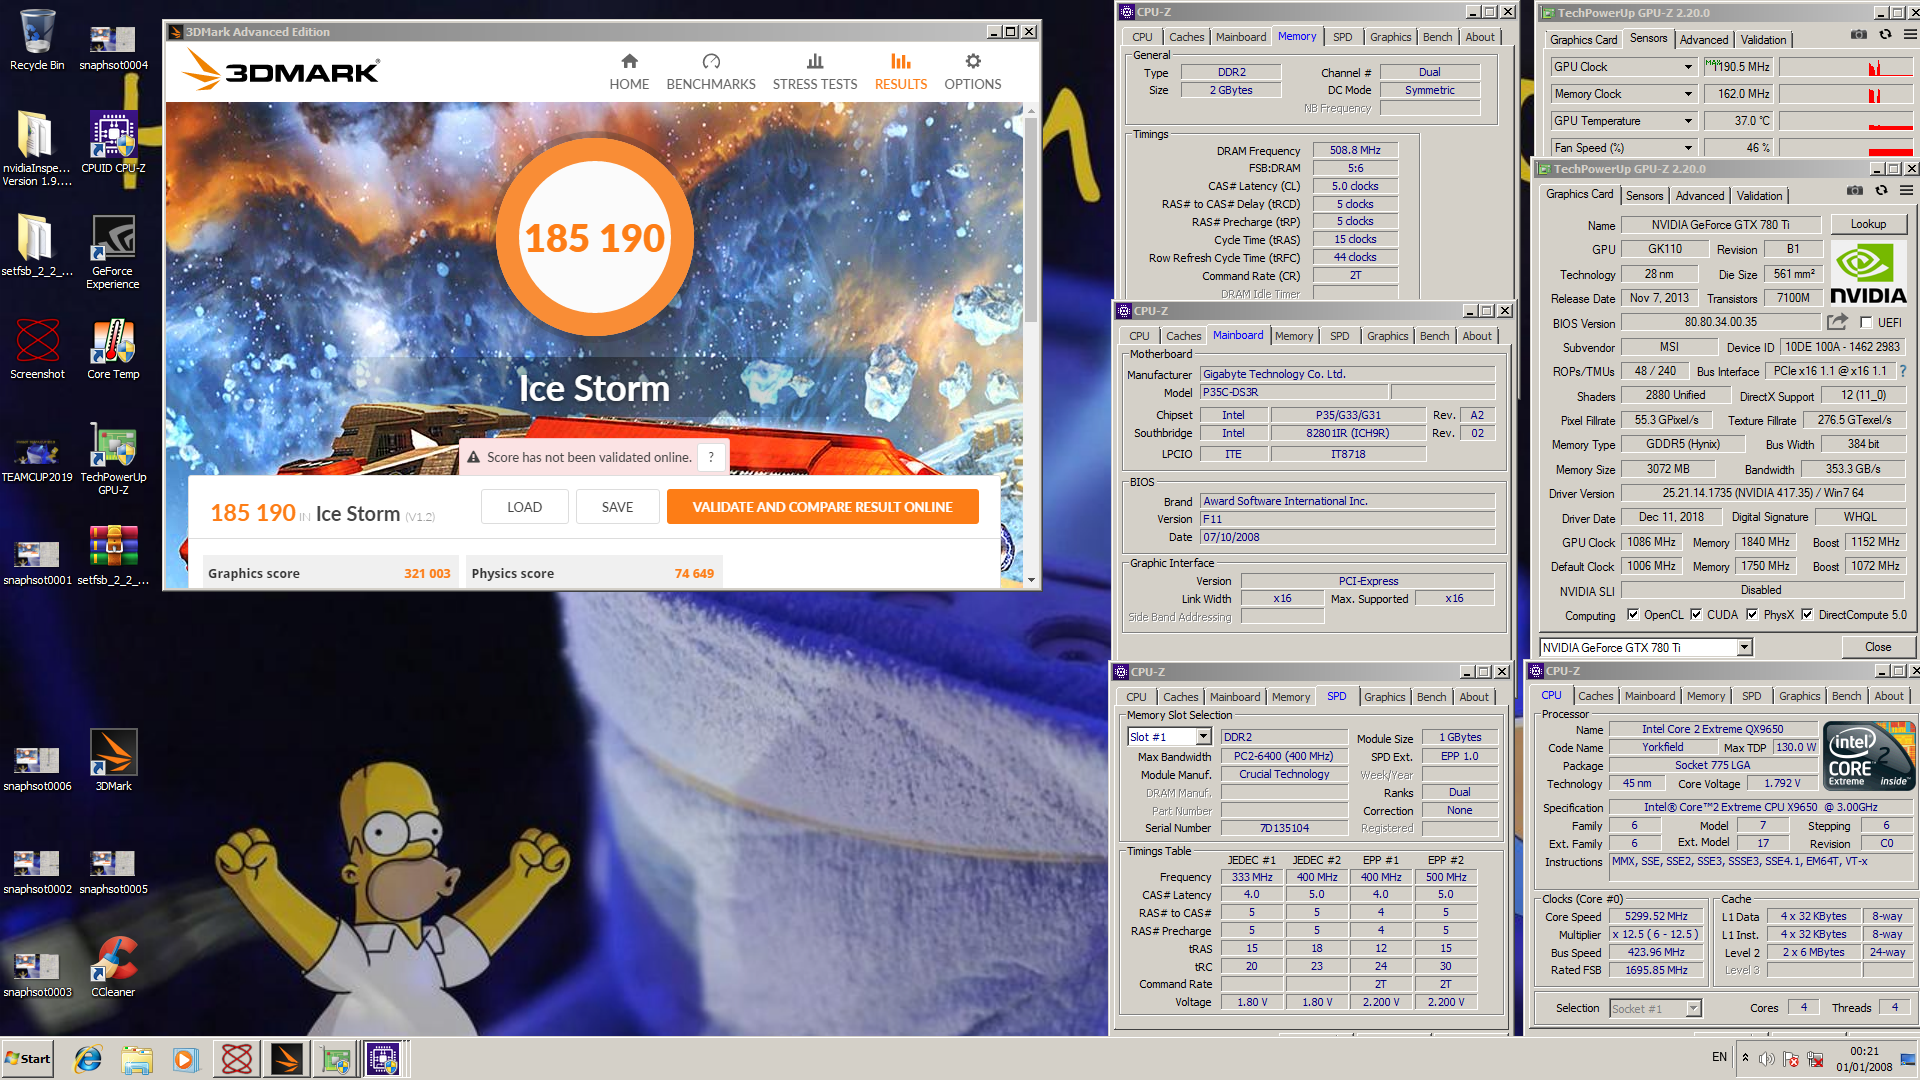The width and height of the screenshot is (1920, 1080).
Task: Select the TechPowerUp GPU-Z desktop shortcut
Action: tap(113, 458)
